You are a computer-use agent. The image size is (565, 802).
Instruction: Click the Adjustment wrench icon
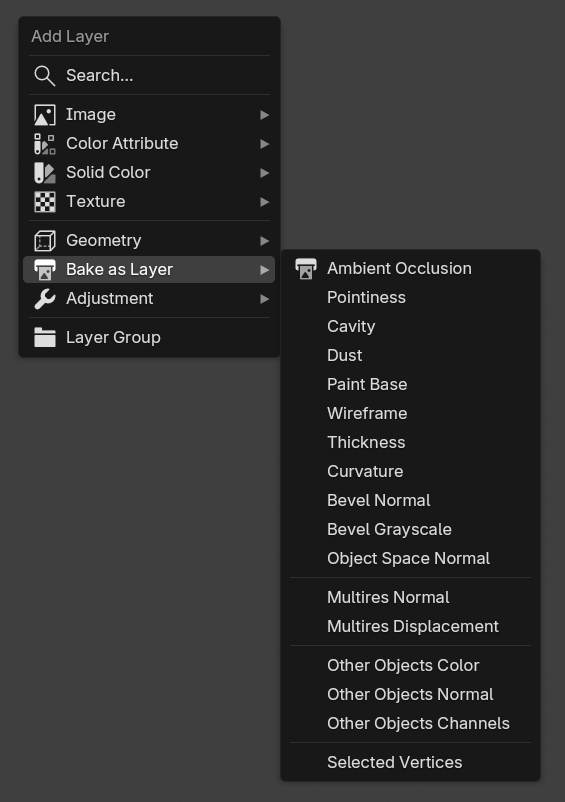point(44,299)
